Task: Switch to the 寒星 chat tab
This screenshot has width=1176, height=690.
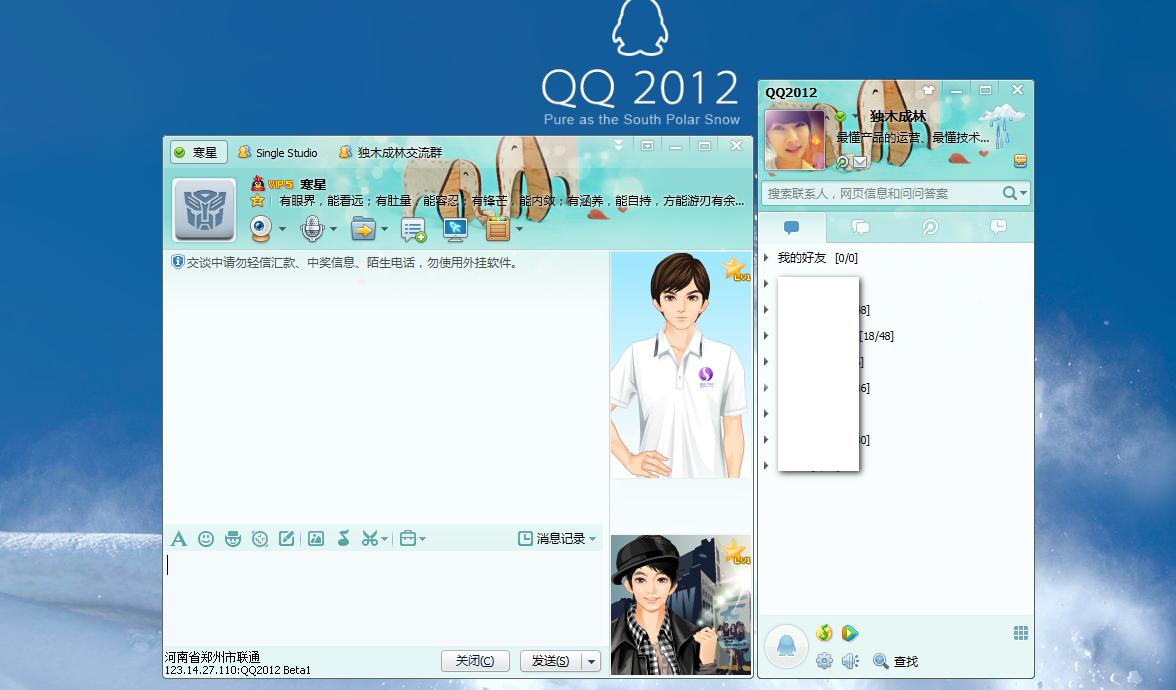Action: click(199, 152)
